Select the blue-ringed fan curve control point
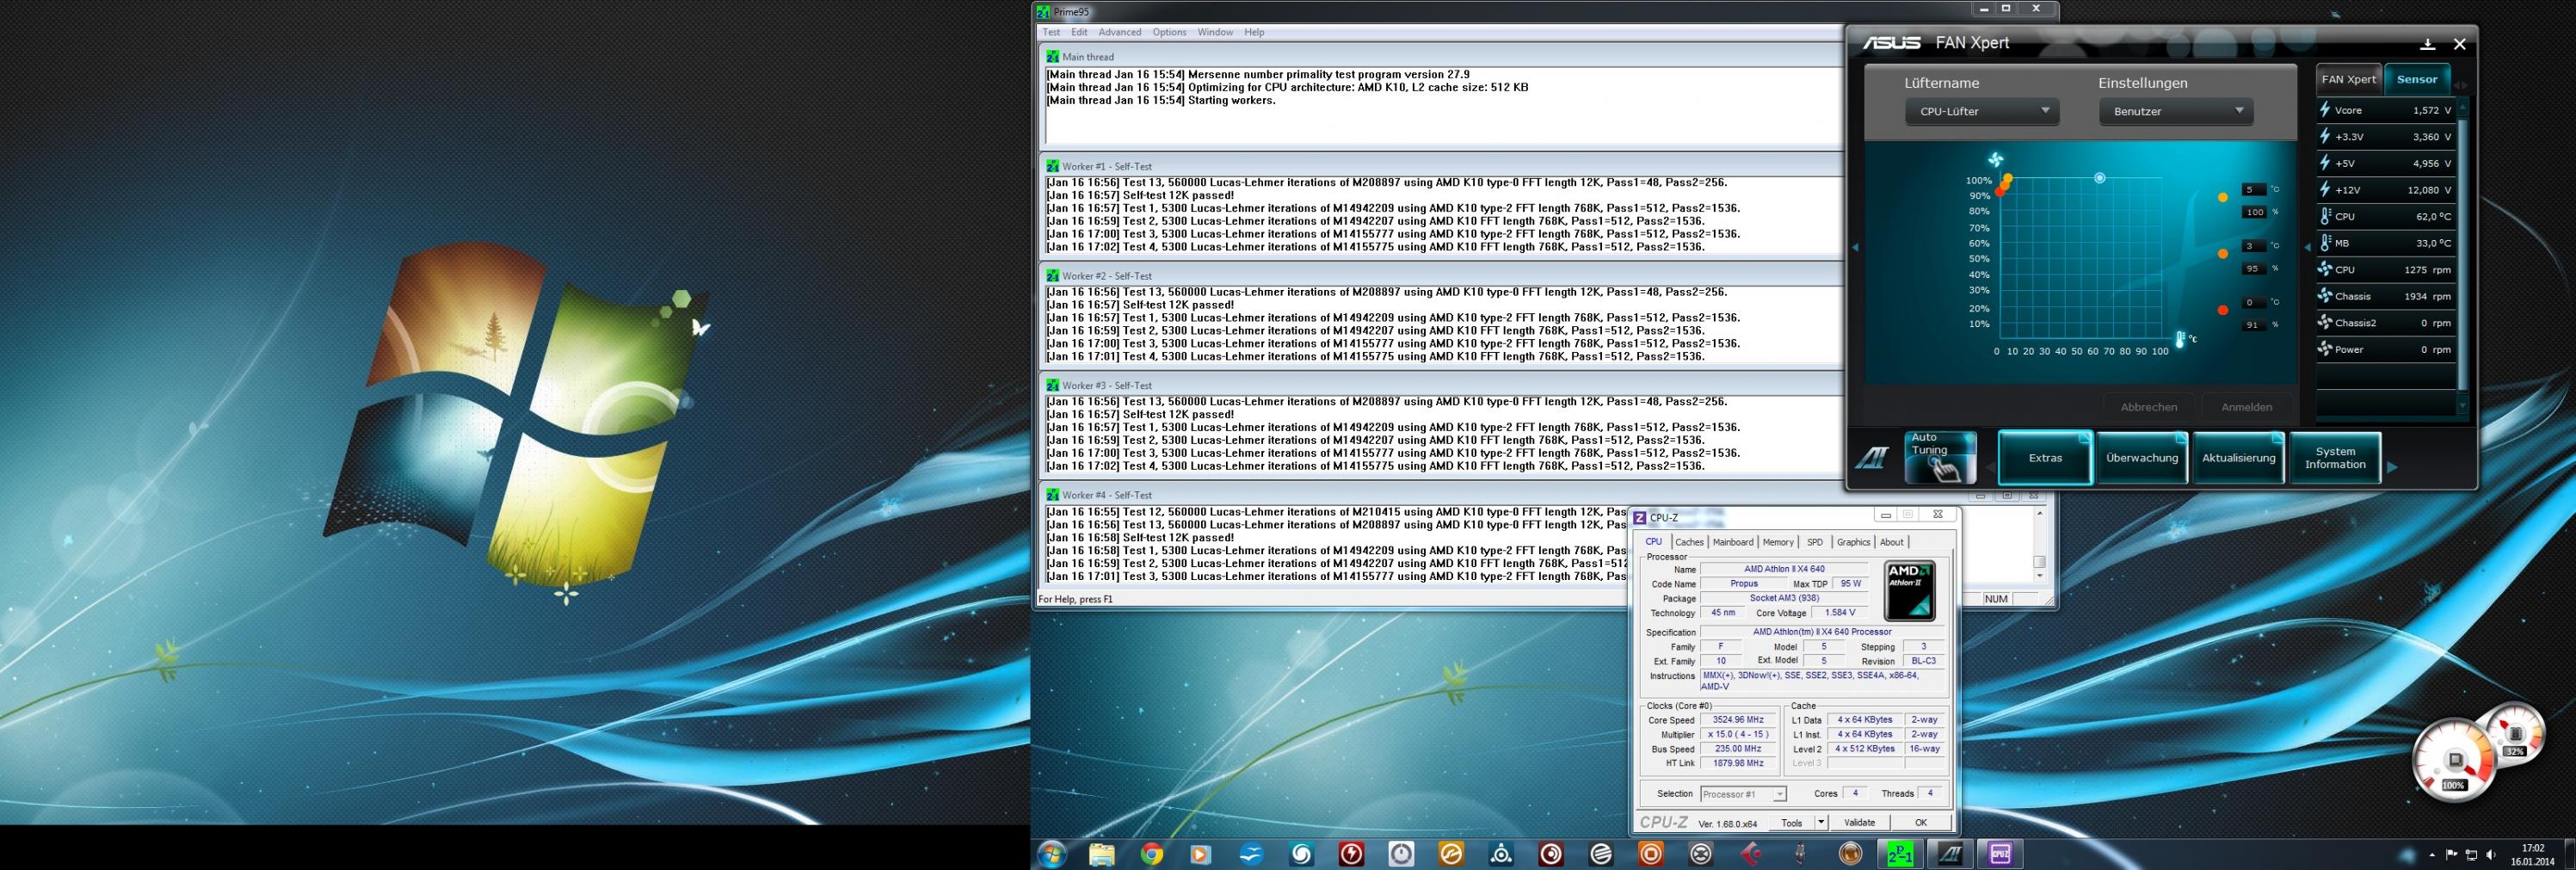The width and height of the screenshot is (2576, 870). click(x=2100, y=178)
